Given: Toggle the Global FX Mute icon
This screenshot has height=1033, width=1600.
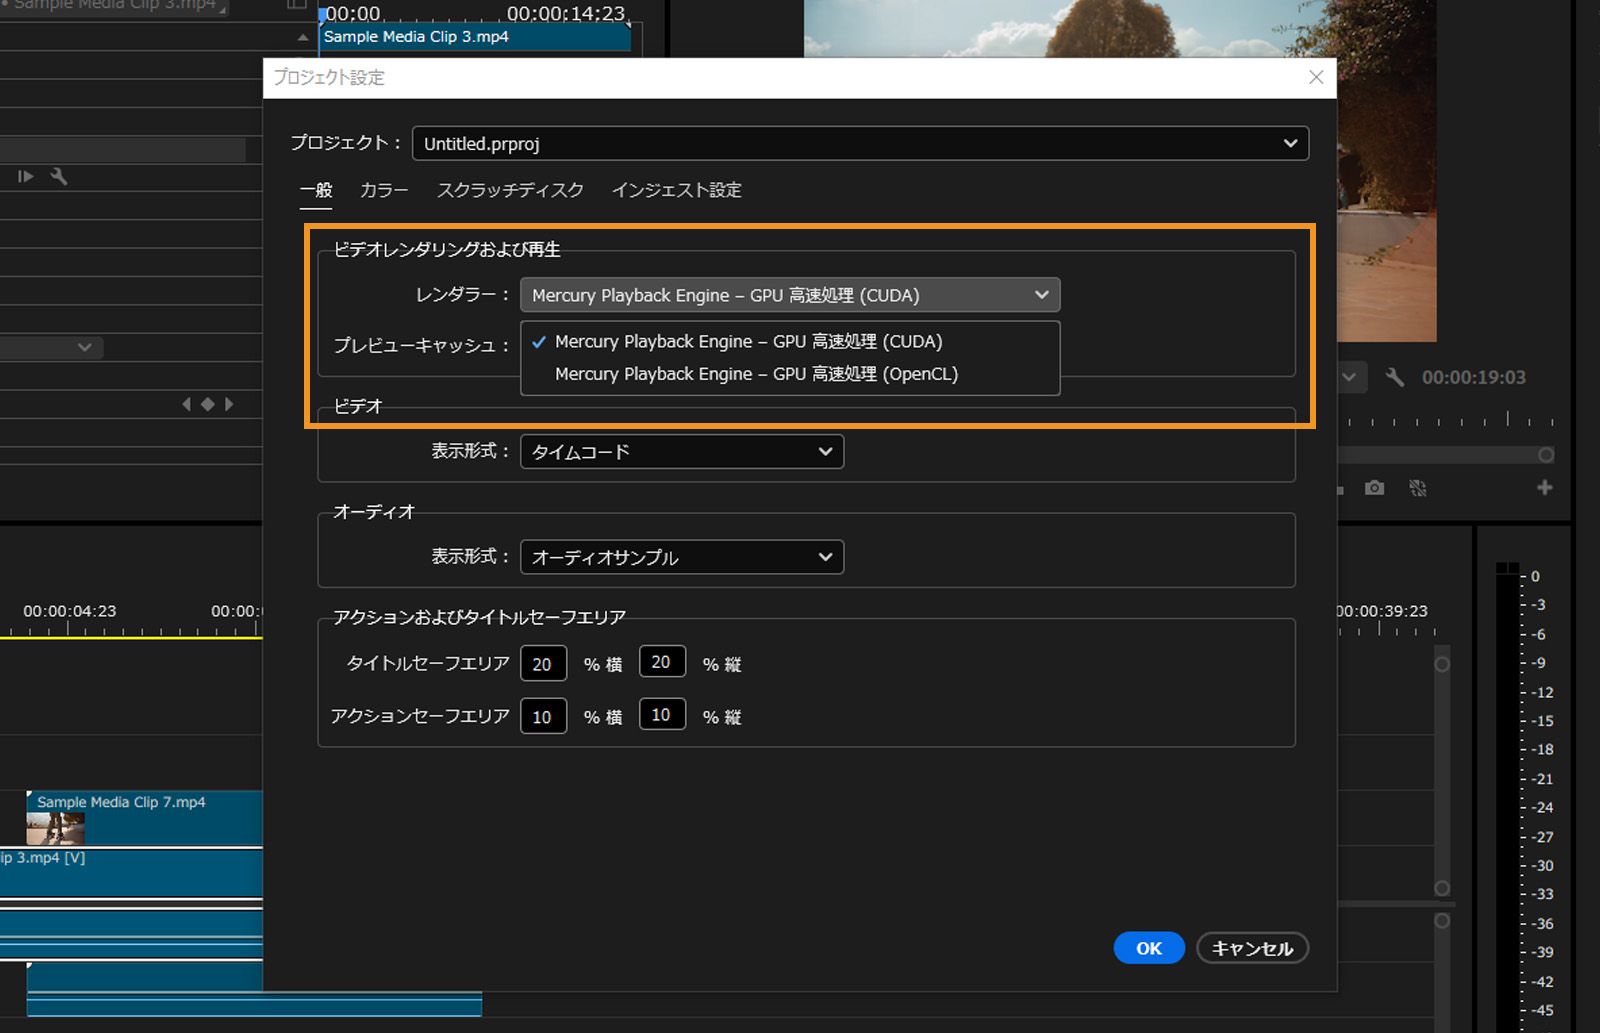Looking at the screenshot, I should 1417,488.
